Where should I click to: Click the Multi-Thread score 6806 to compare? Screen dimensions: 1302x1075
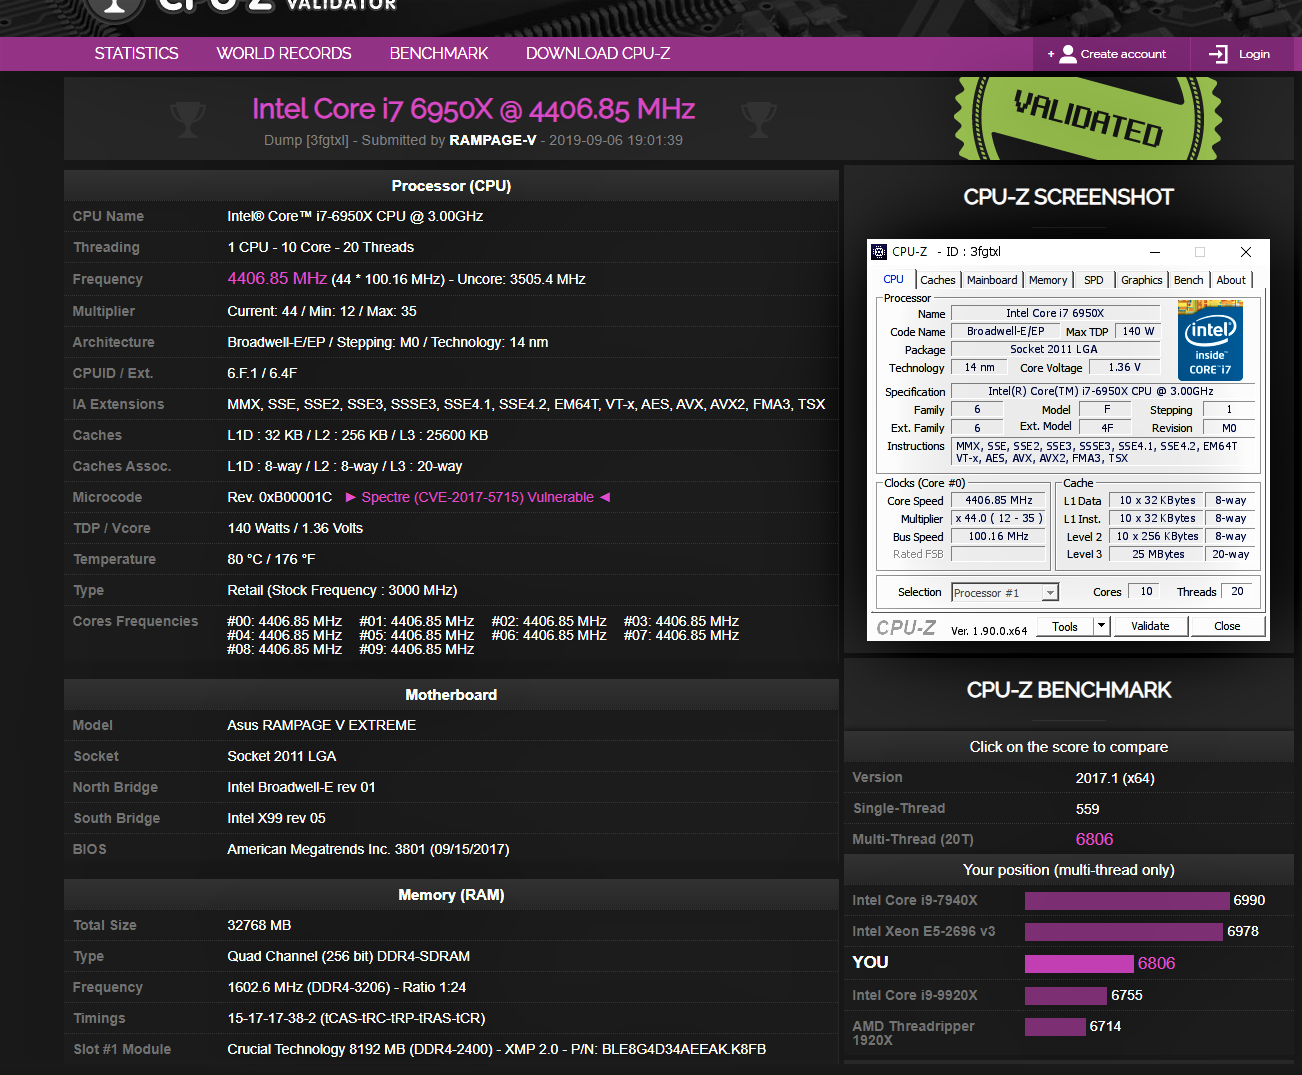1094,839
